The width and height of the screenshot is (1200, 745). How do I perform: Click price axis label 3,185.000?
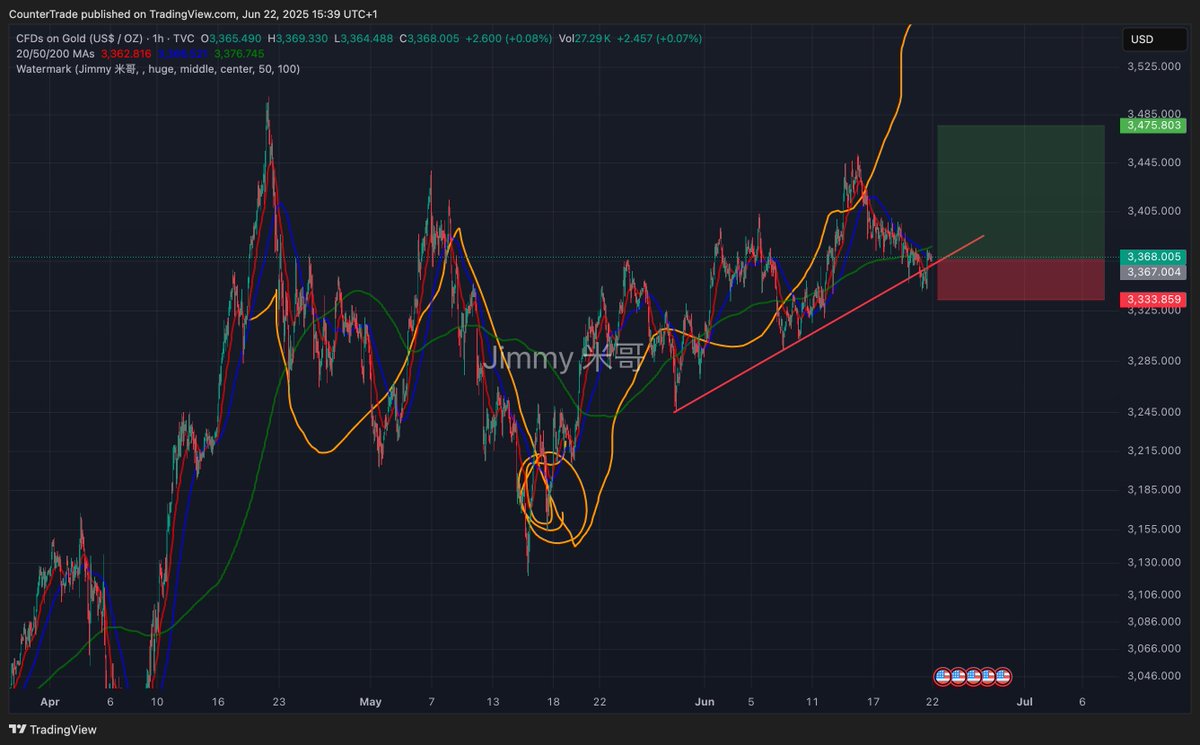1155,490
